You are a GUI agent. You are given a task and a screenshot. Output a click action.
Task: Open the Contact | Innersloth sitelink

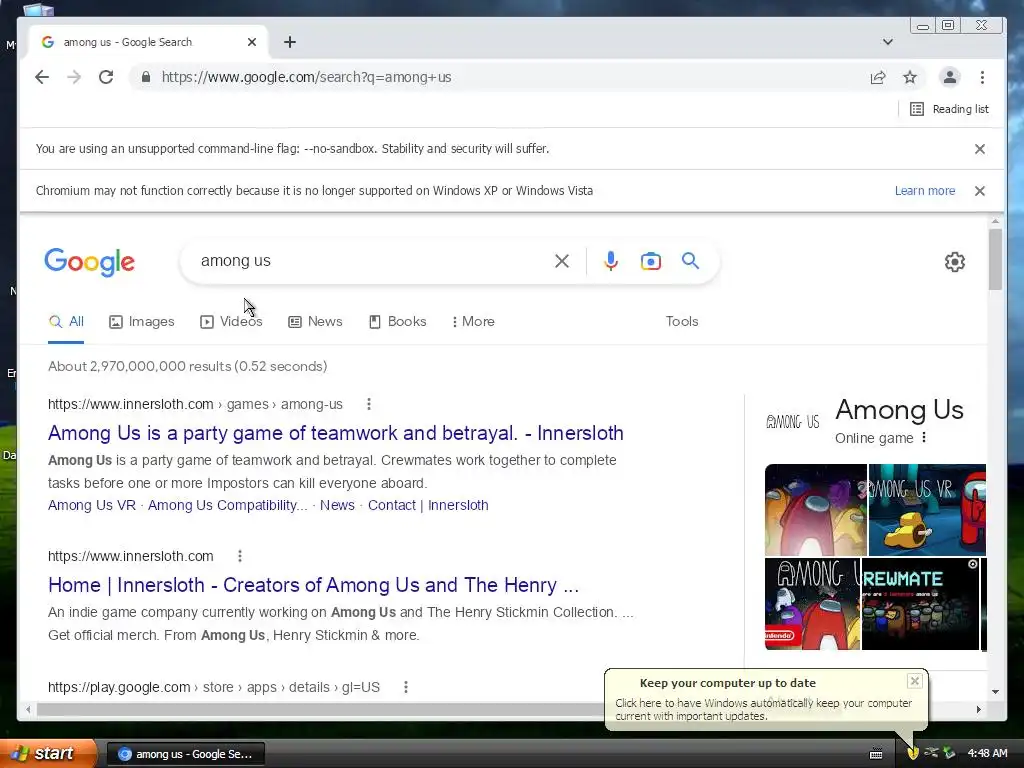click(x=428, y=505)
